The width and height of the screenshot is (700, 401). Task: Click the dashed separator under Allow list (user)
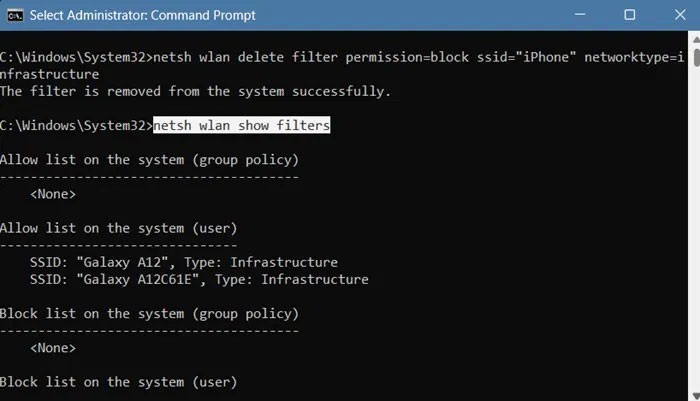click(x=118, y=245)
